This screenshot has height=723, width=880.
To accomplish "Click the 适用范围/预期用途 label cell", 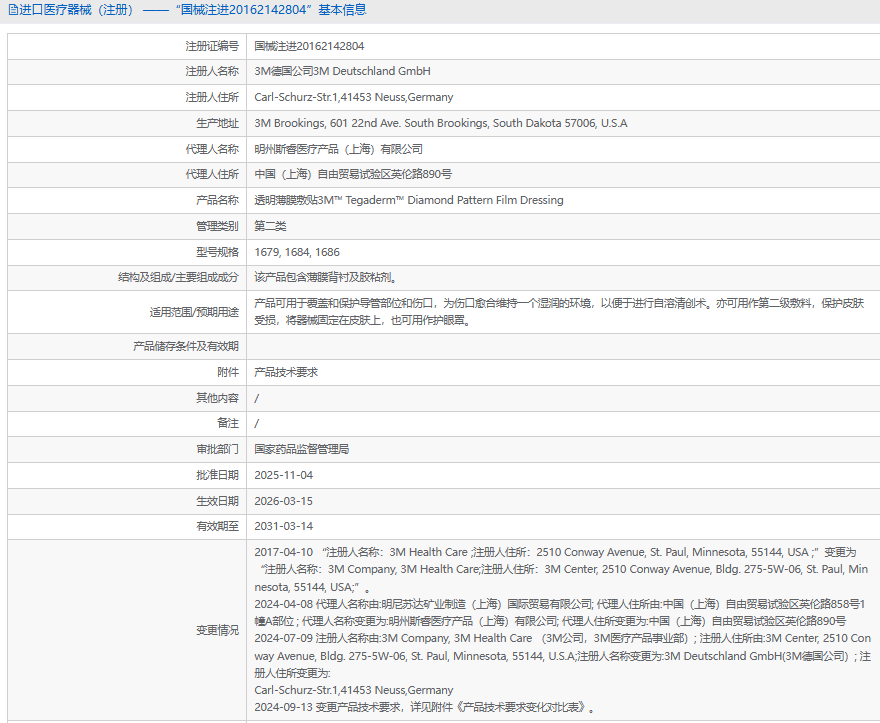I will coord(127,312).
